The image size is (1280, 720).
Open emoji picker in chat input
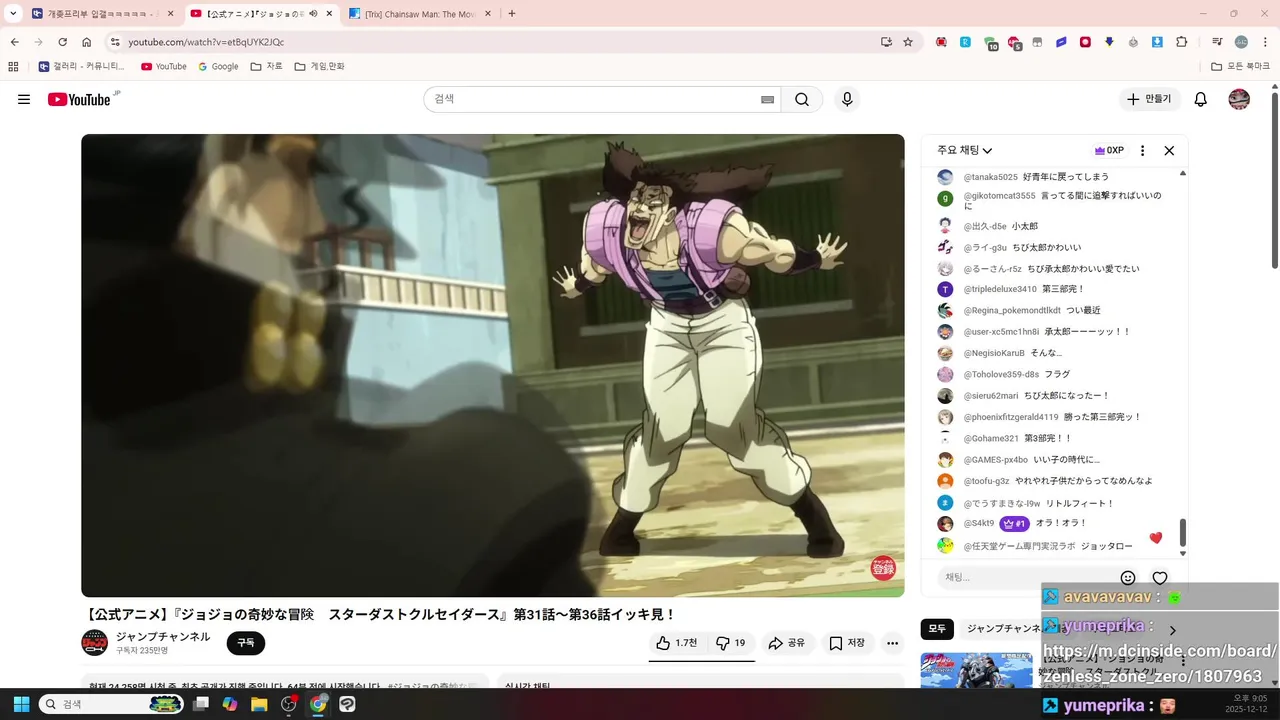click(x=1128, y=578)
